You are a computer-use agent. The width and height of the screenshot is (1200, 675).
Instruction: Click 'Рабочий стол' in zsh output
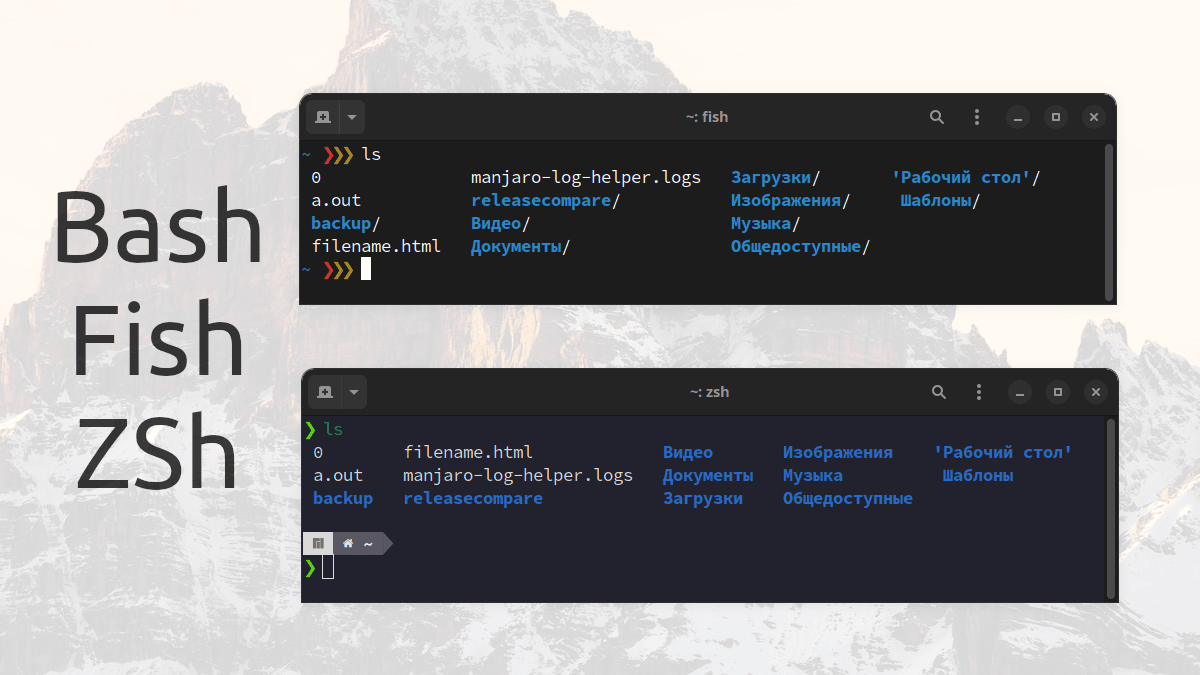tap(1003, 453)
